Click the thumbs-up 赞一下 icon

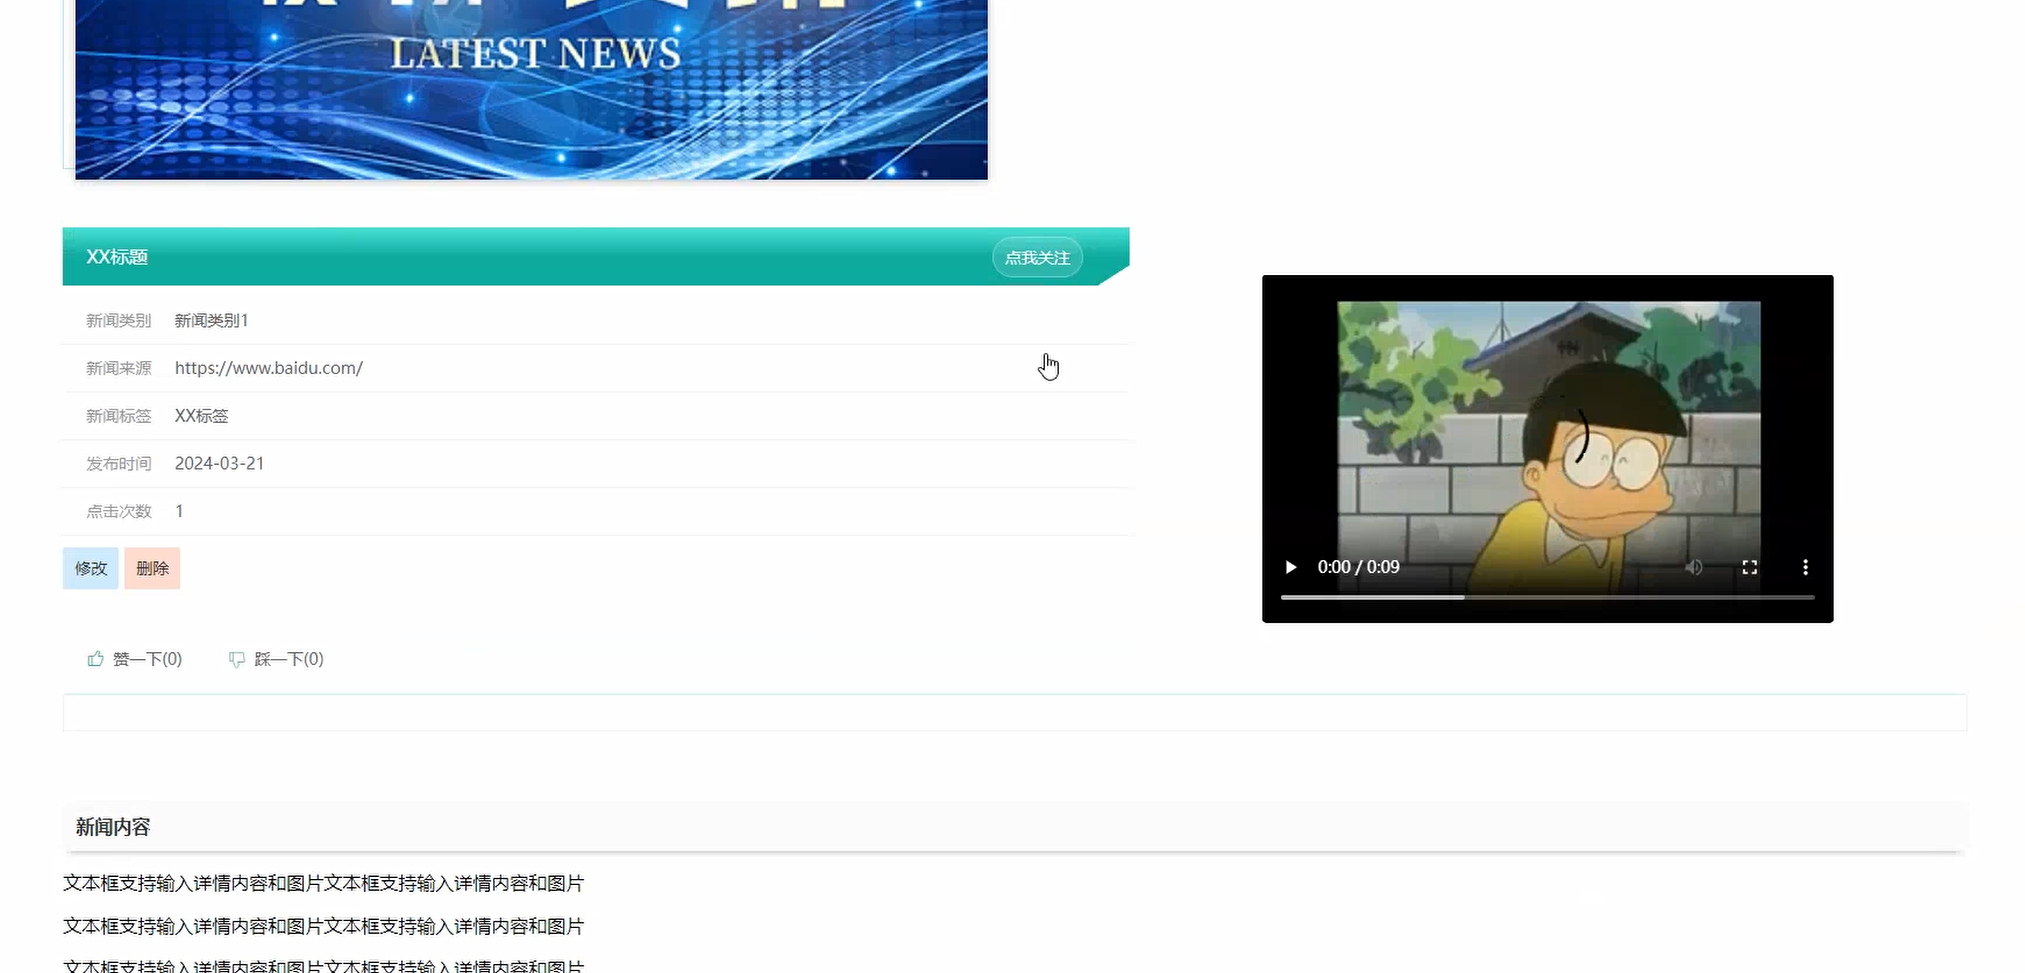[96, 659]
